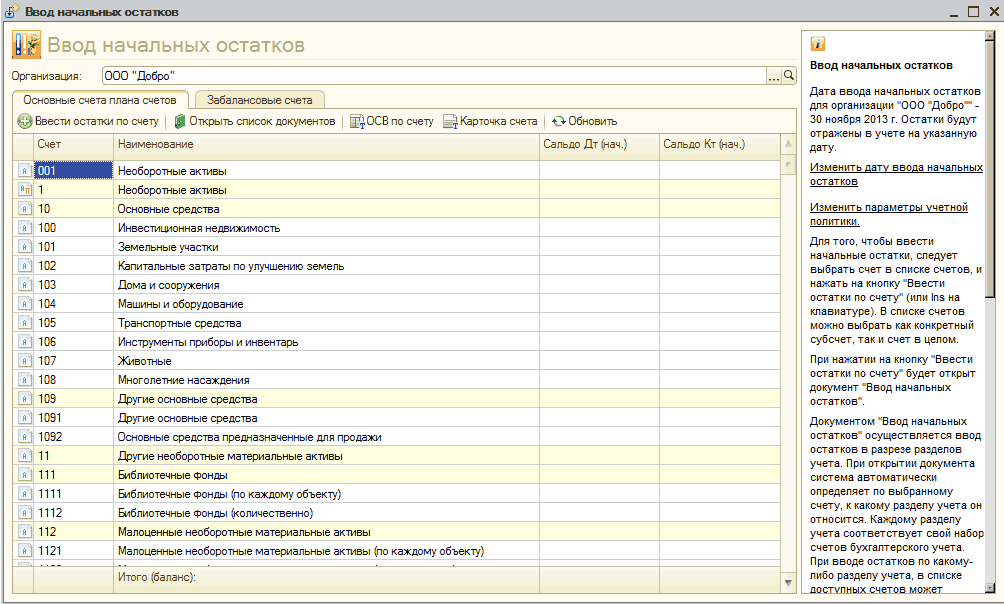Click the document list icon of Открыть список документов
Screen dimensions: 1004x604
tap(180, 121)
